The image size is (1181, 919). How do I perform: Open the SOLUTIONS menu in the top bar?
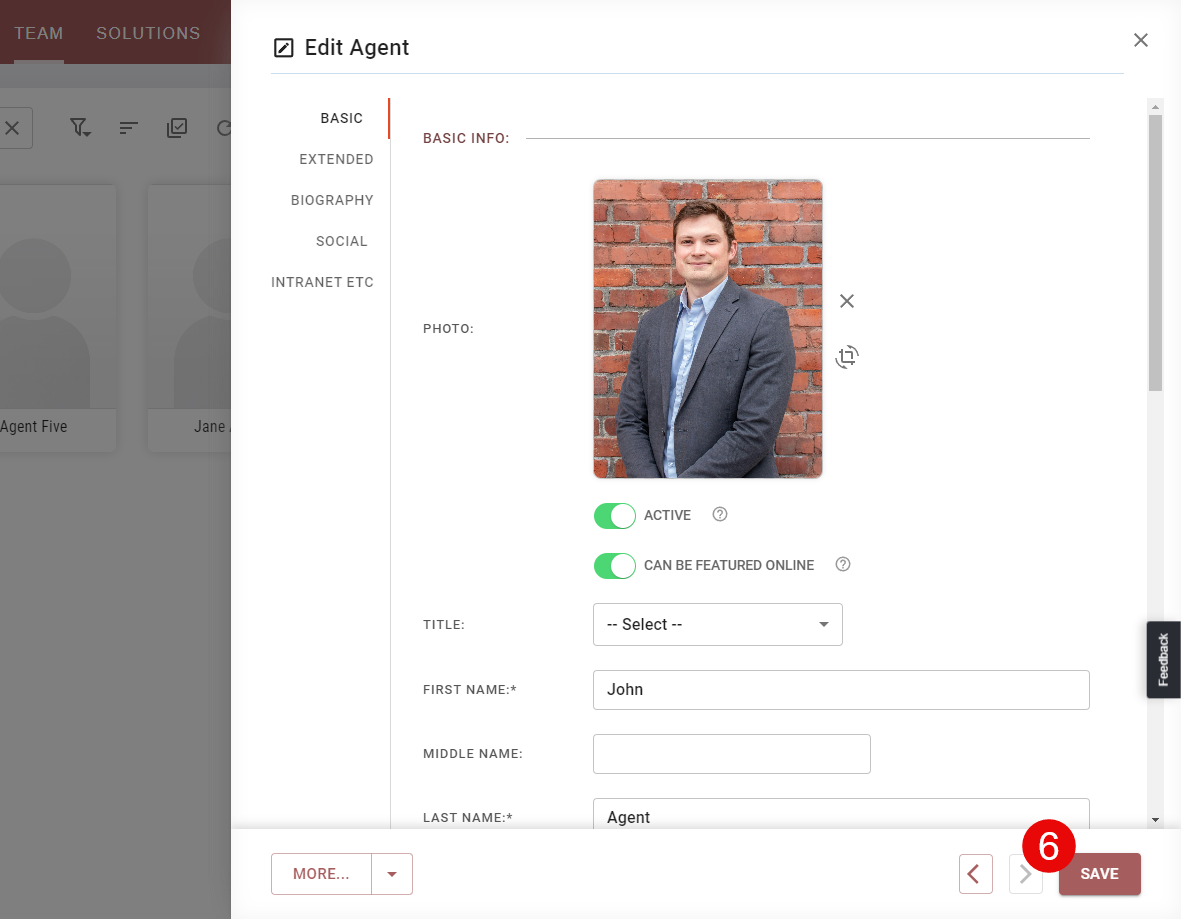(x=148, y=33)
